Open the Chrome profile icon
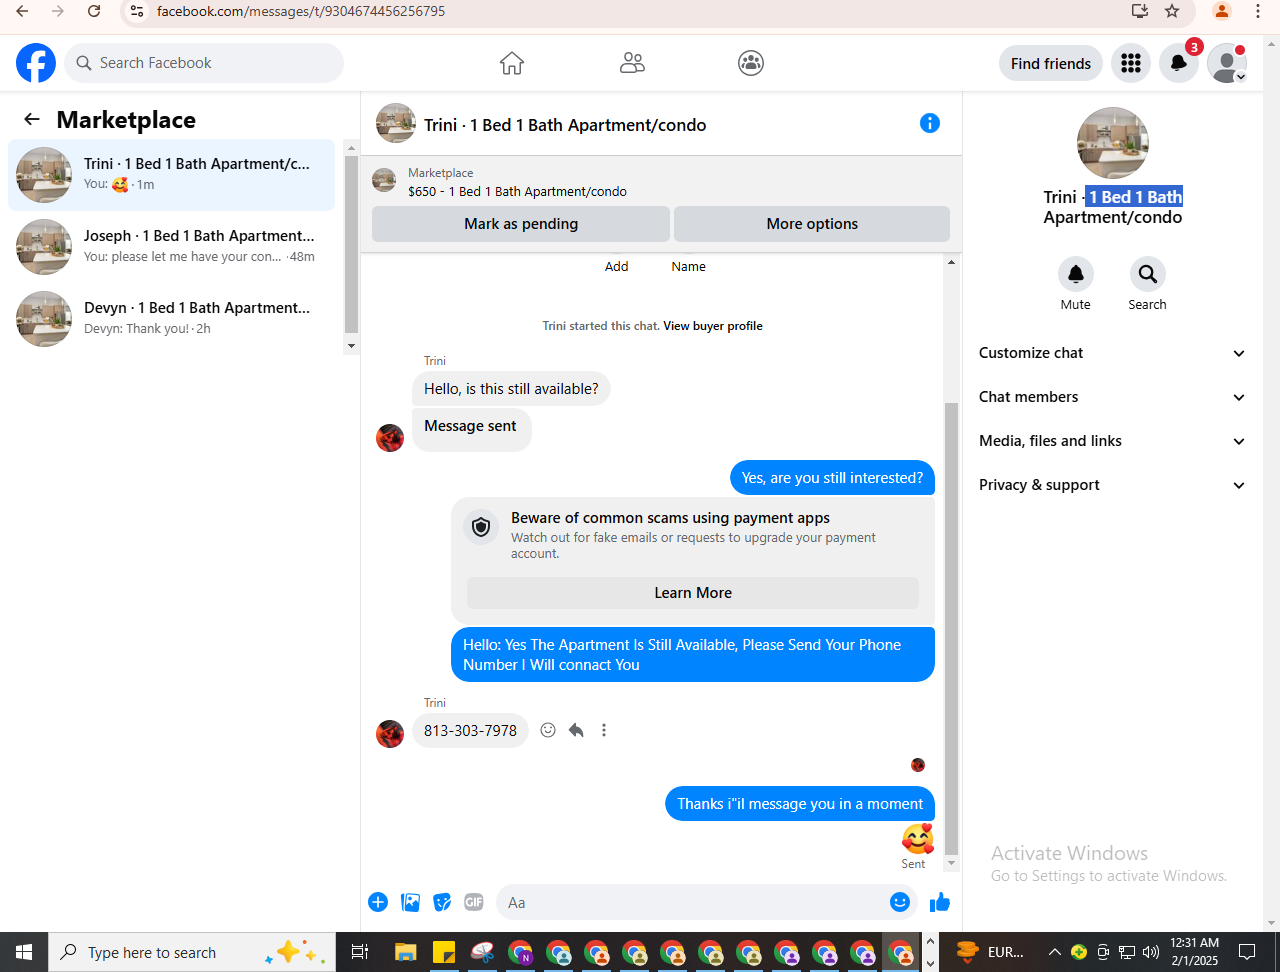The image size is (1280, 972). click(x=1222, y=12)
